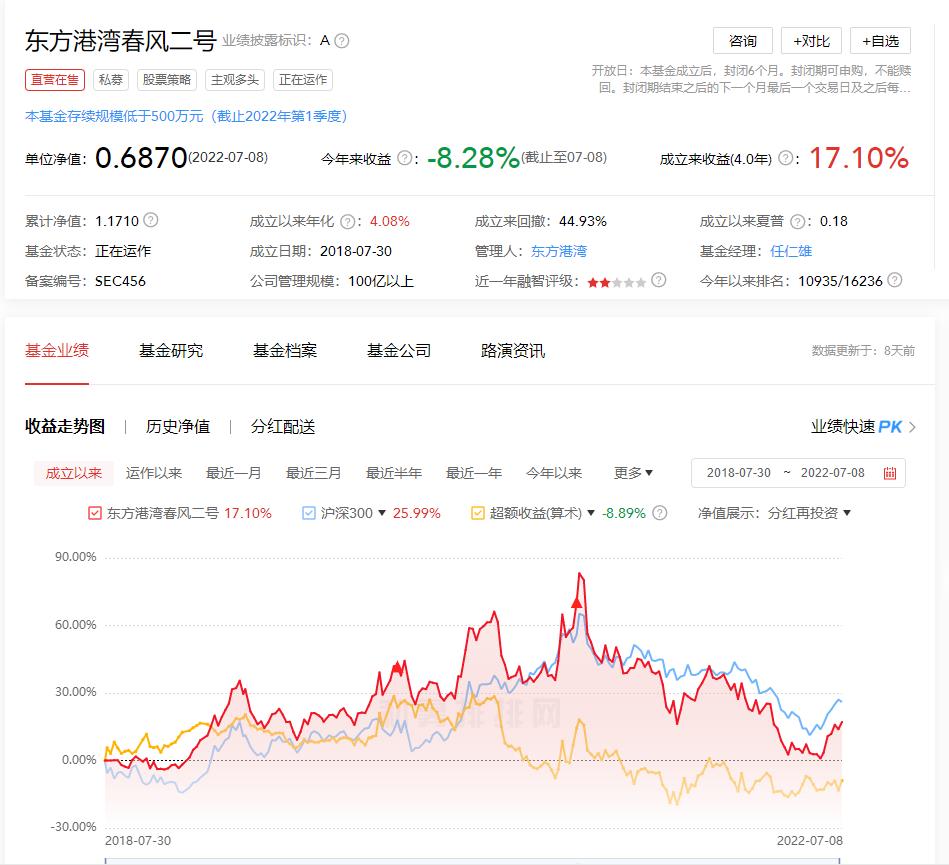The image size is (949, 865).
Task: Toggle 东方港湾春风二号 series checkbox
Action: click(94, 513)
